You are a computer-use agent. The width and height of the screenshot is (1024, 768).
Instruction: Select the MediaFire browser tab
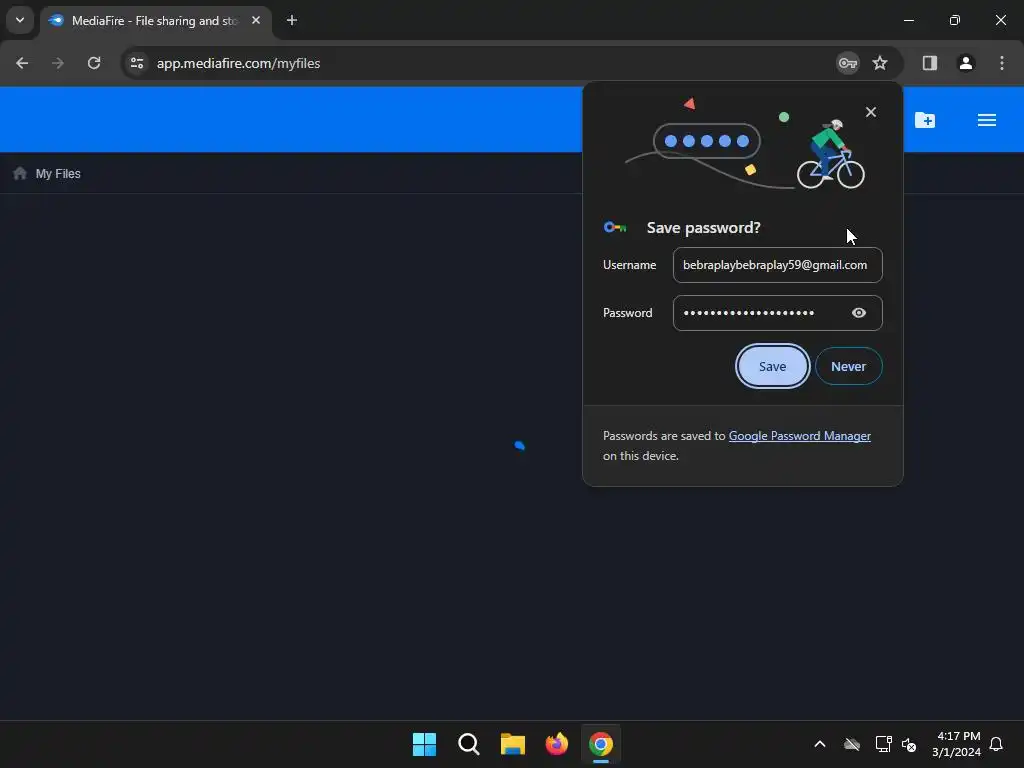[x=154, y=21]
